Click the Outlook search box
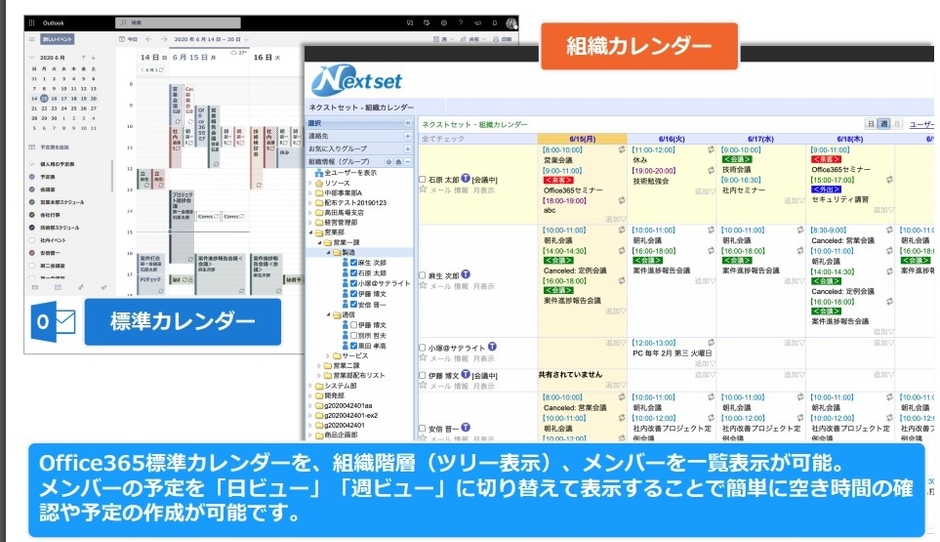Image resolution: width=940 pixels, height=542 pixels. (178, 23)
